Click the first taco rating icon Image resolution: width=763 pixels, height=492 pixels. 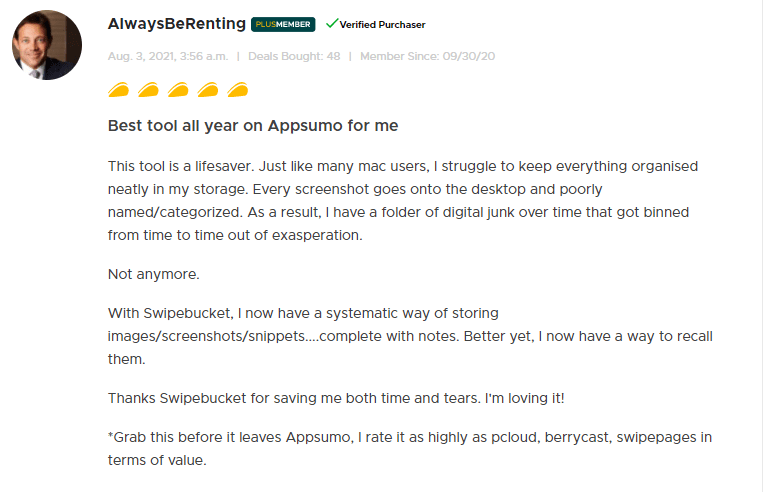tap(118, 91)
